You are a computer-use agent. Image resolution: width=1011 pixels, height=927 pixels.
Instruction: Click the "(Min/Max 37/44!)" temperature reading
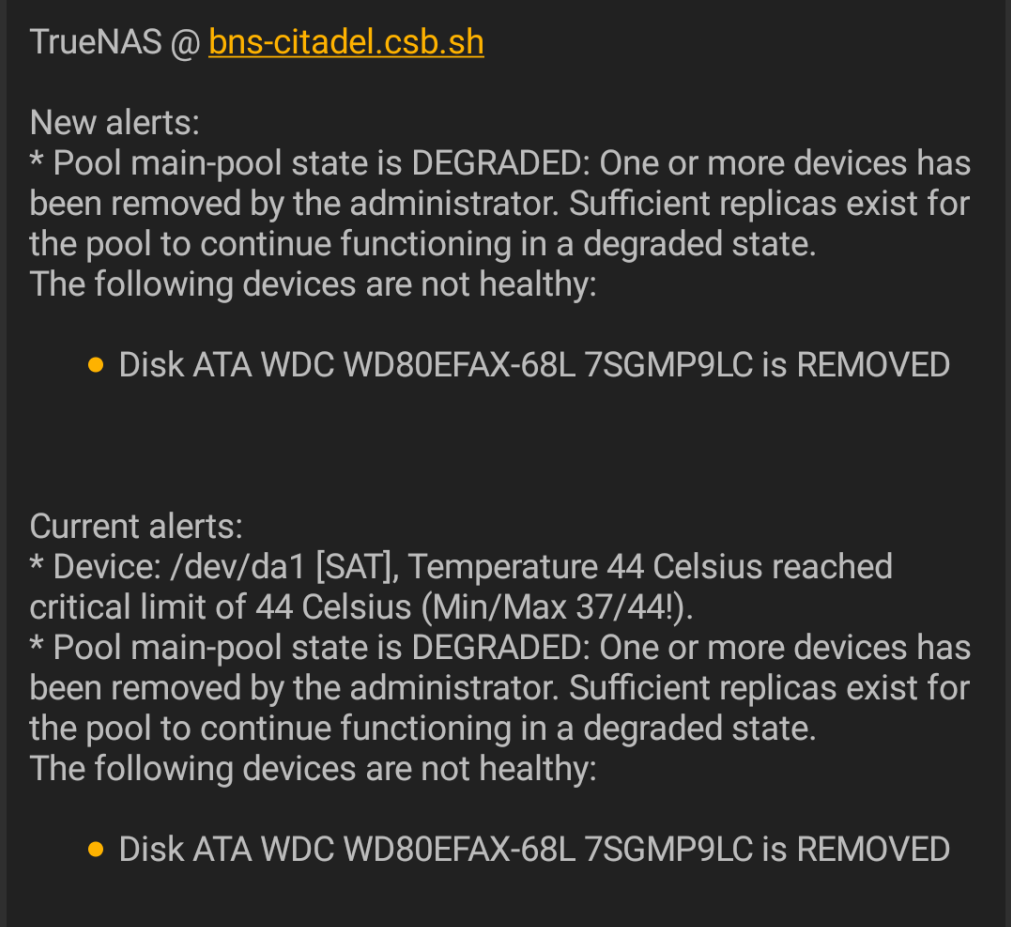(x=557, y=607)
